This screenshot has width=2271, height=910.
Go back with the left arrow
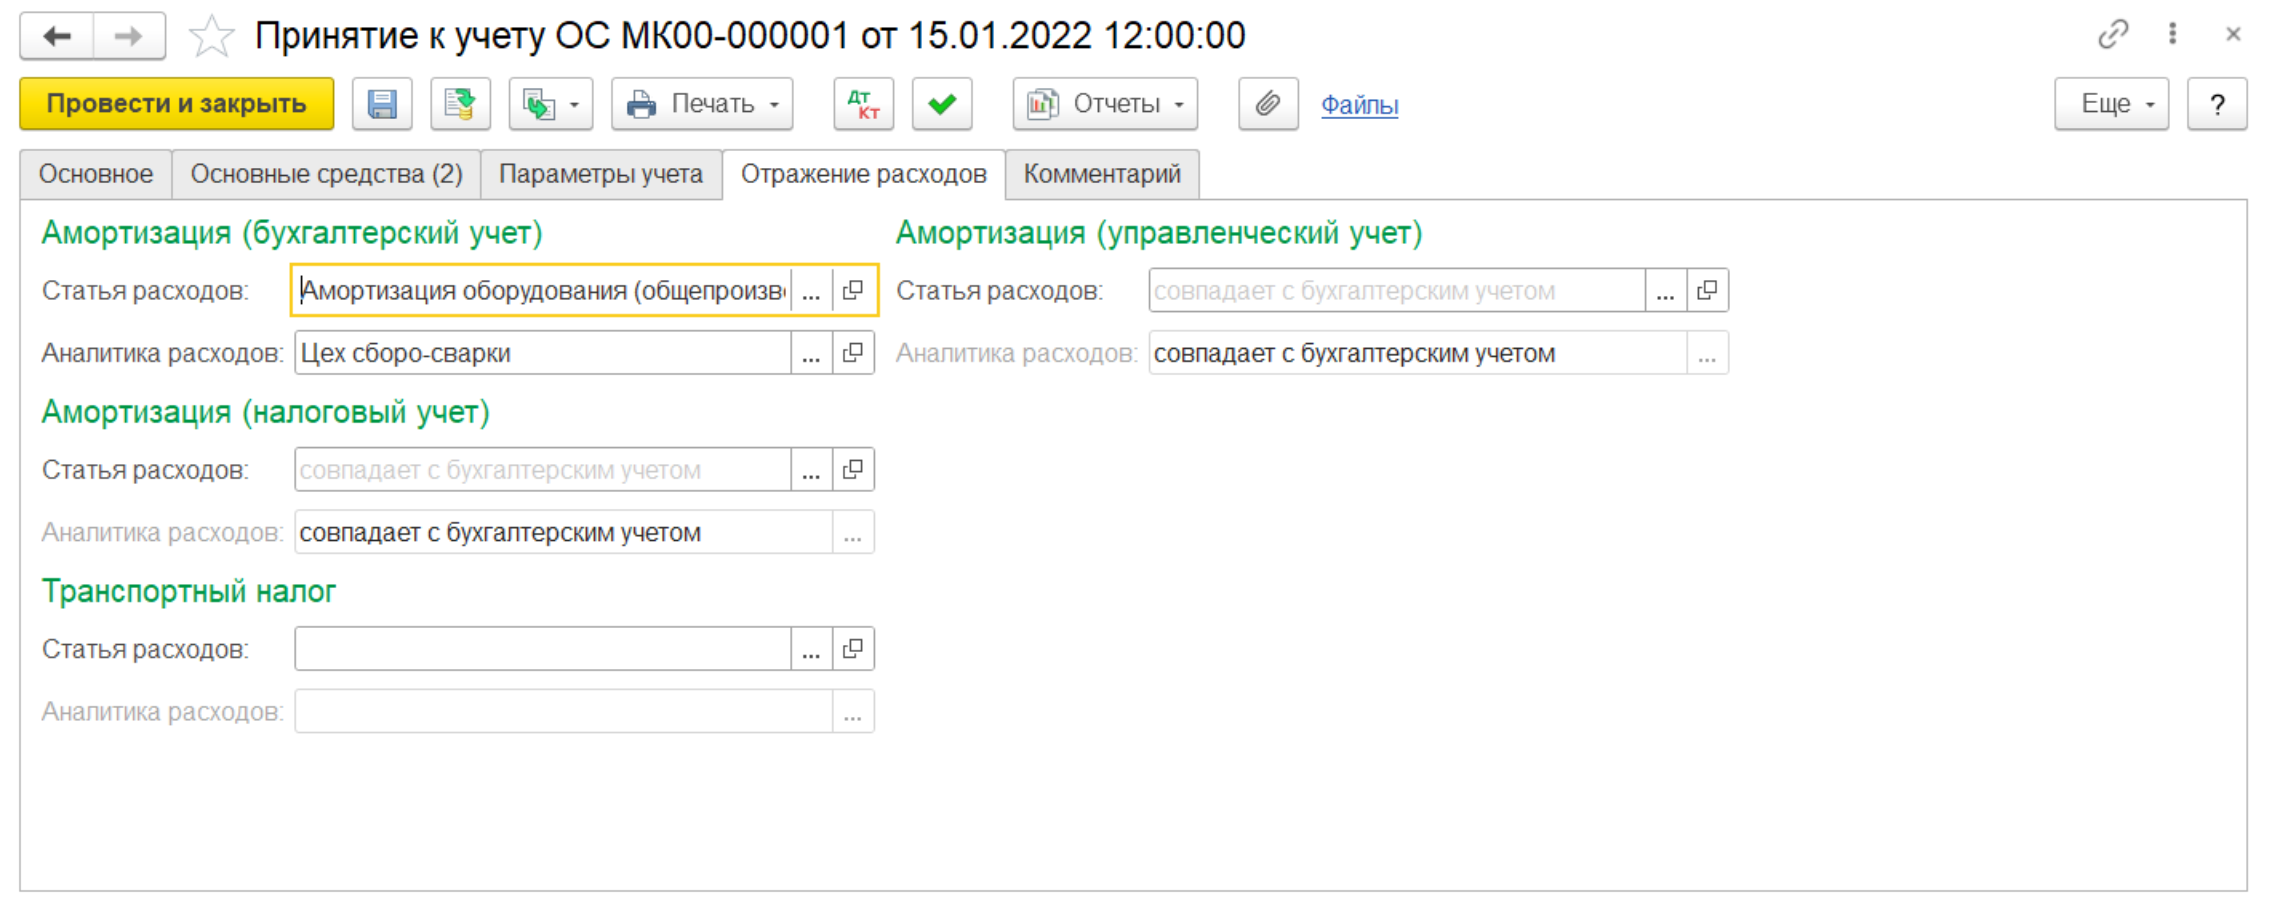57,37
